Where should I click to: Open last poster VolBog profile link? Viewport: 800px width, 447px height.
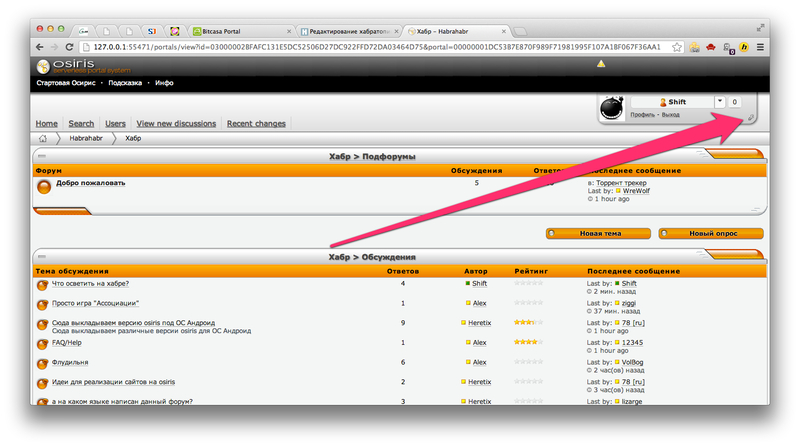click(x=632, y=362)
